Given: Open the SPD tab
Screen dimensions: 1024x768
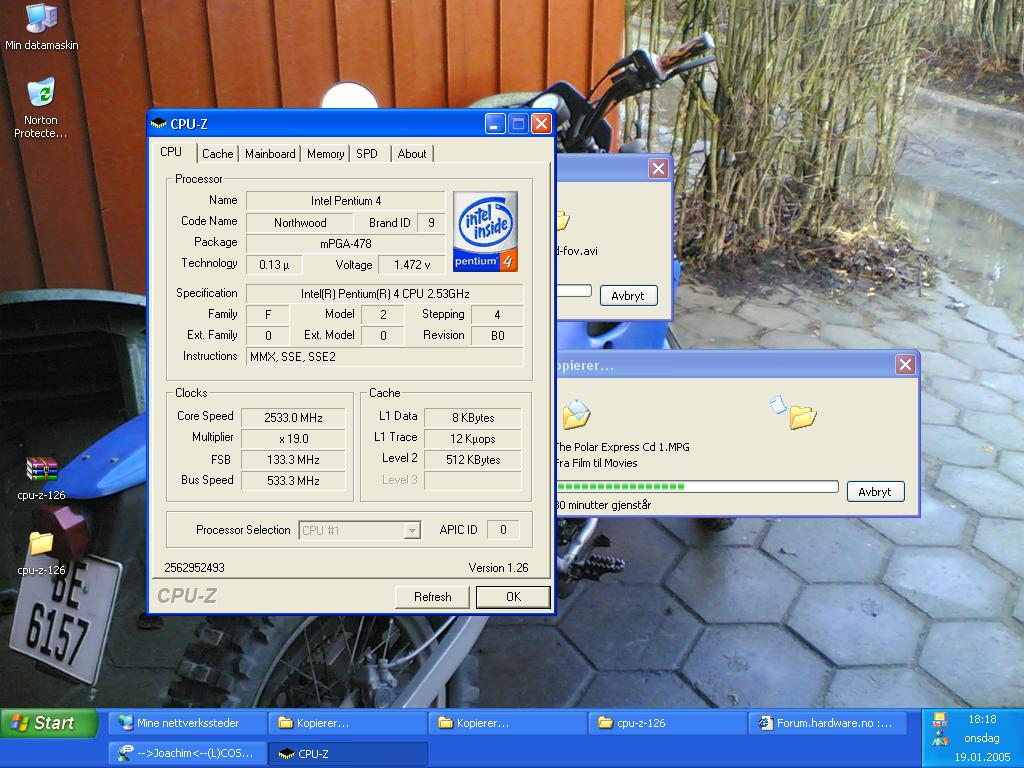Looking at the screenshot, I should (x=367, y=153).
